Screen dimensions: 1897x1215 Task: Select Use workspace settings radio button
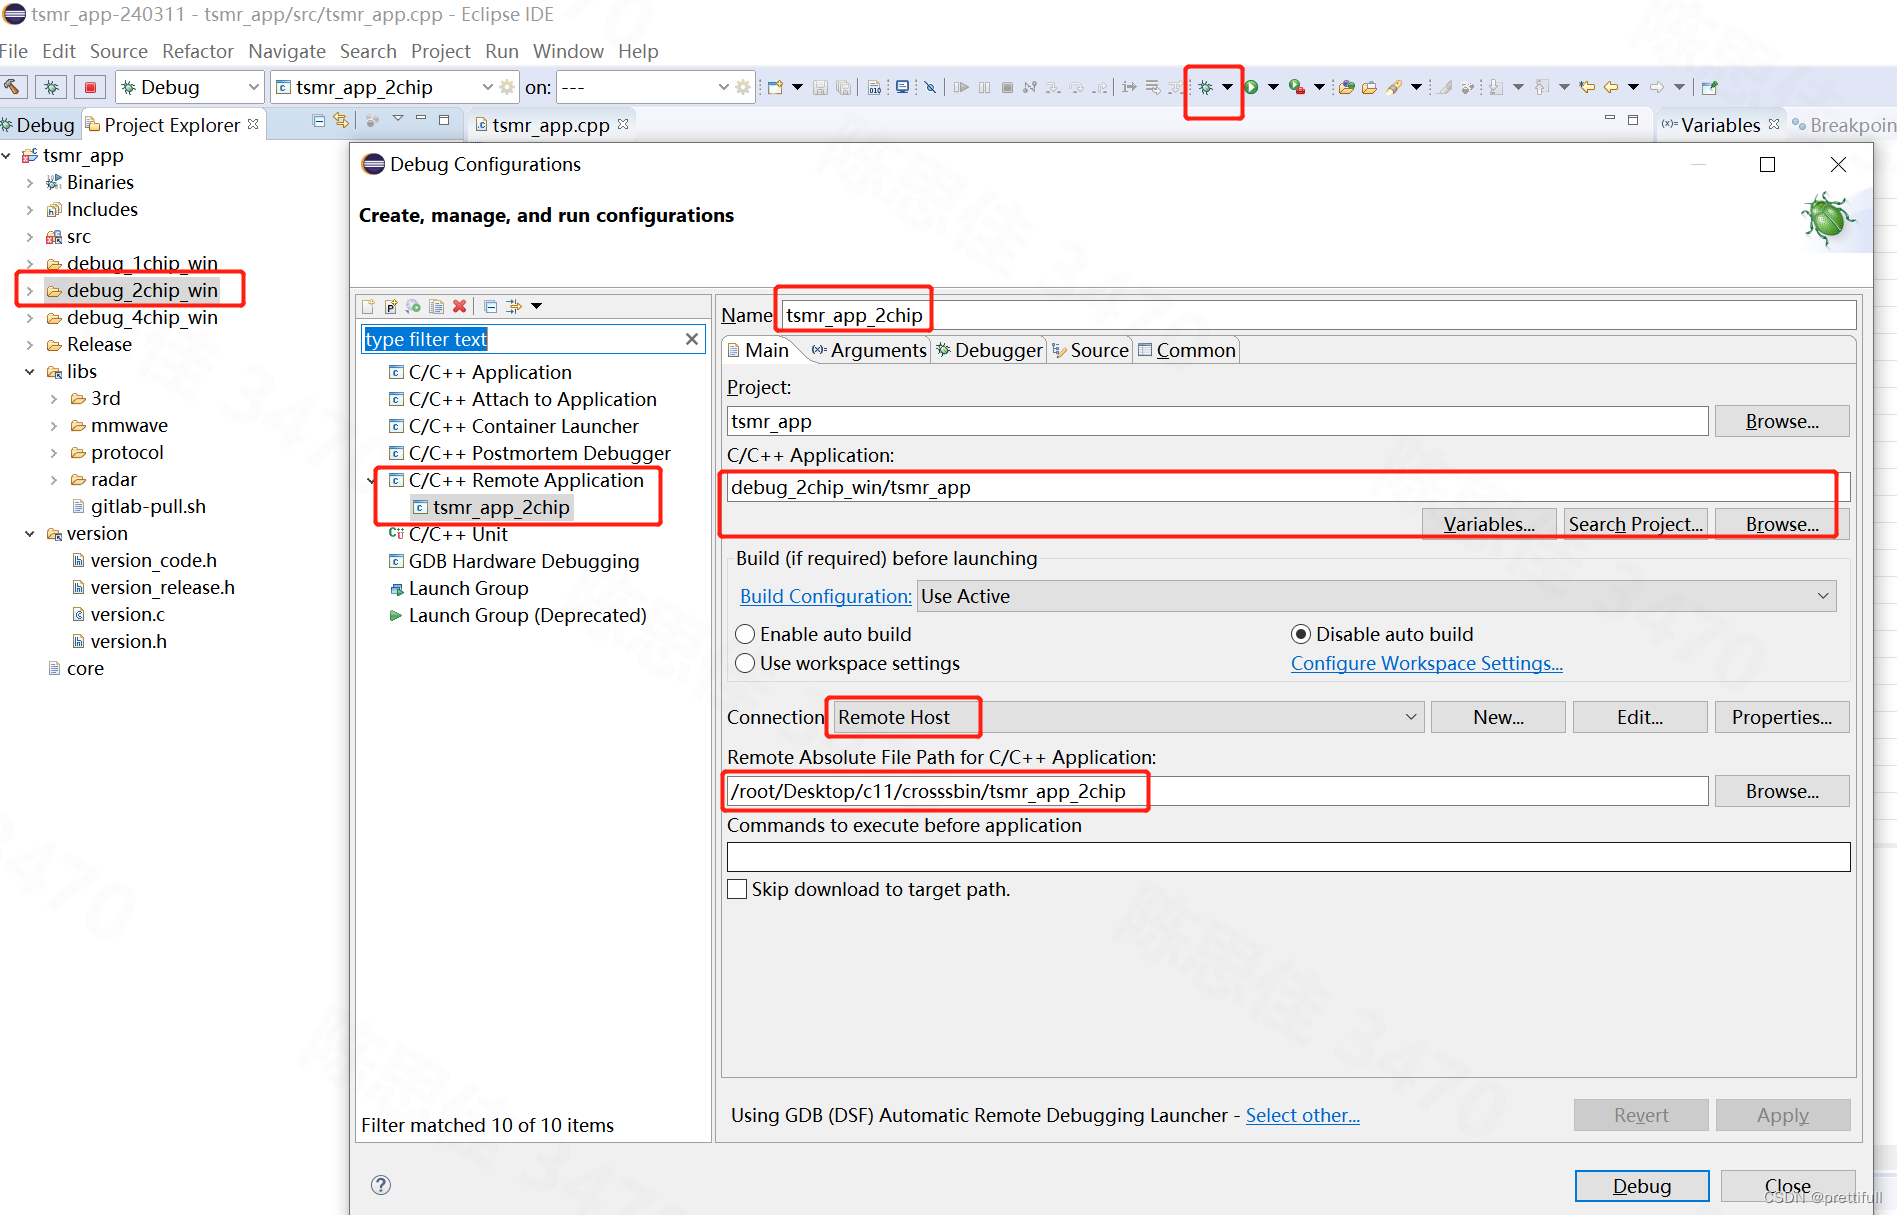pos(745,663)
